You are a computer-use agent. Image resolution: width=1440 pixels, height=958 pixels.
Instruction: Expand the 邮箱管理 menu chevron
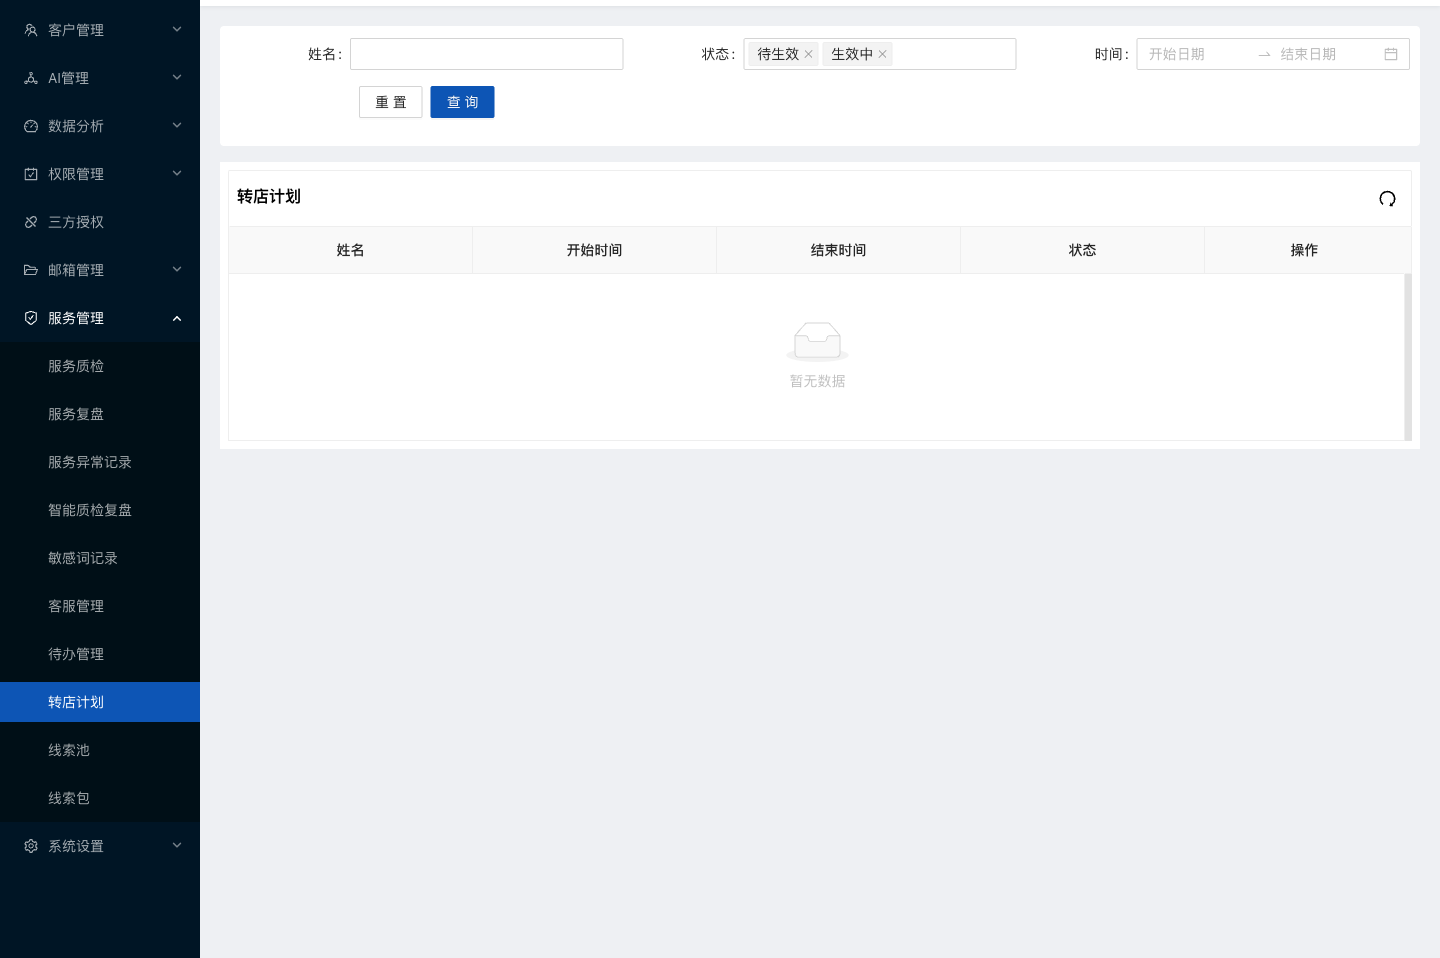[x=177, y=270]
